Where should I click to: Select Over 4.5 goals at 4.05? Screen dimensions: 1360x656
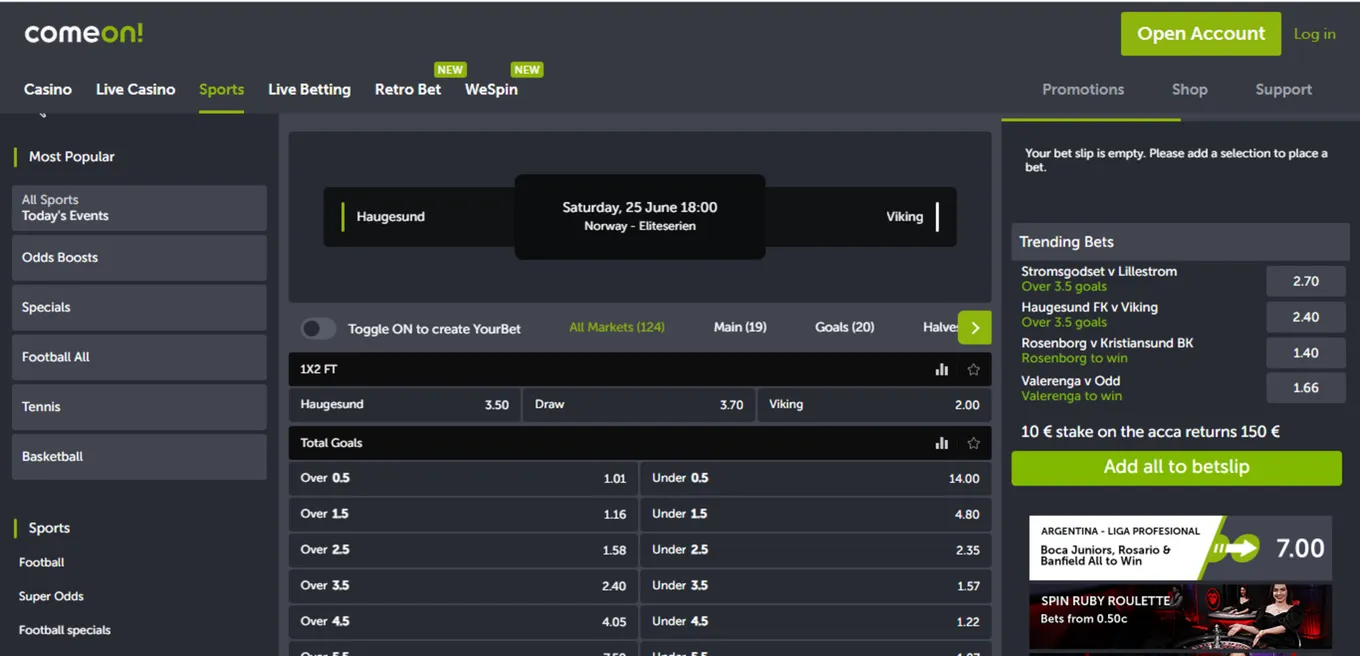click(x=463, y=622)
